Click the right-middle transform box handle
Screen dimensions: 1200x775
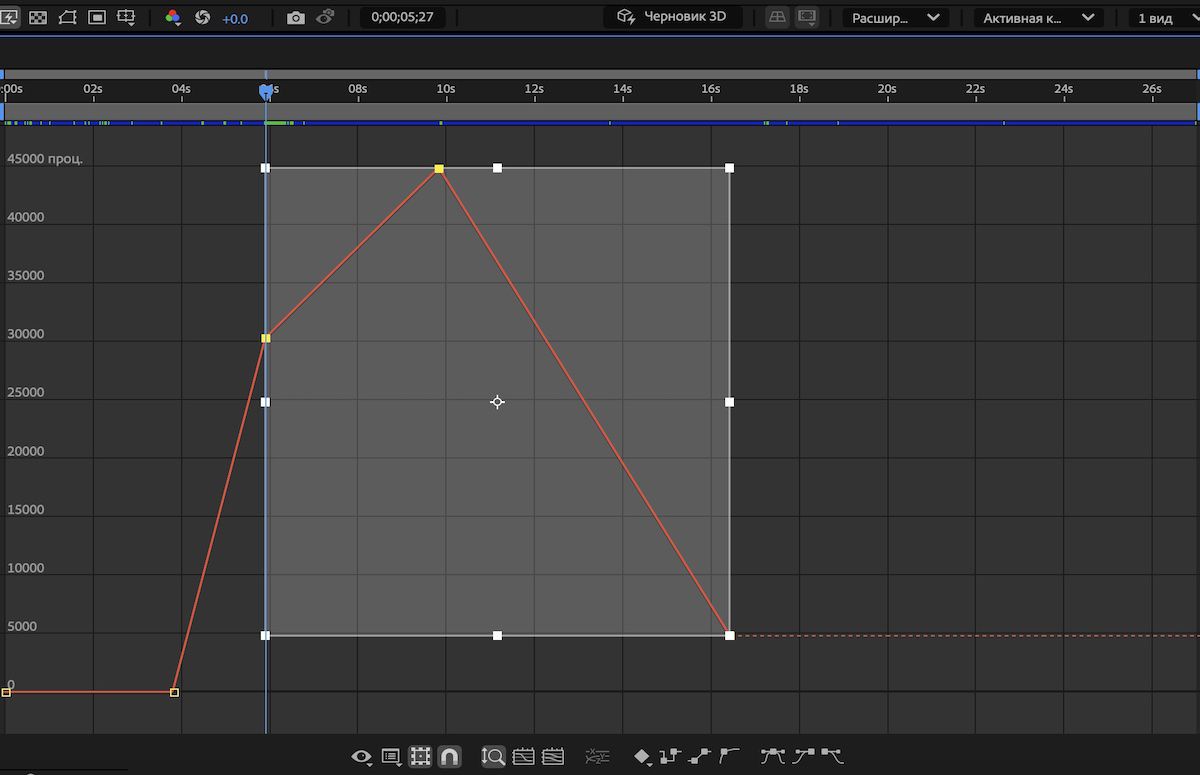pos(729,402)
